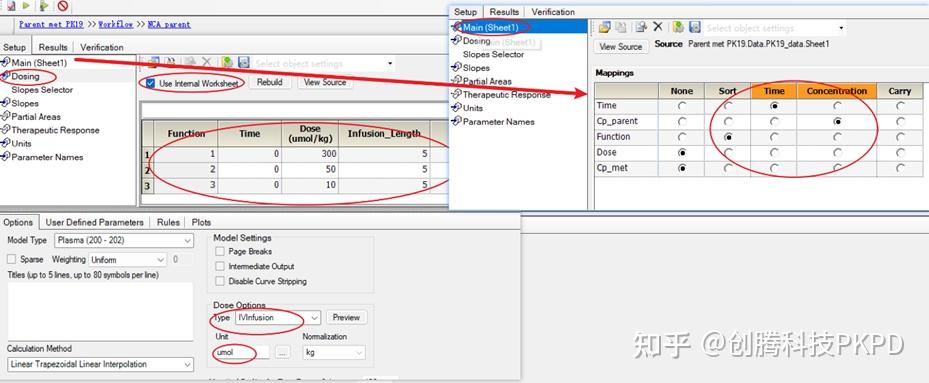
Task: Switch to Verification tab in Mappings window
Action: (553, 11)
